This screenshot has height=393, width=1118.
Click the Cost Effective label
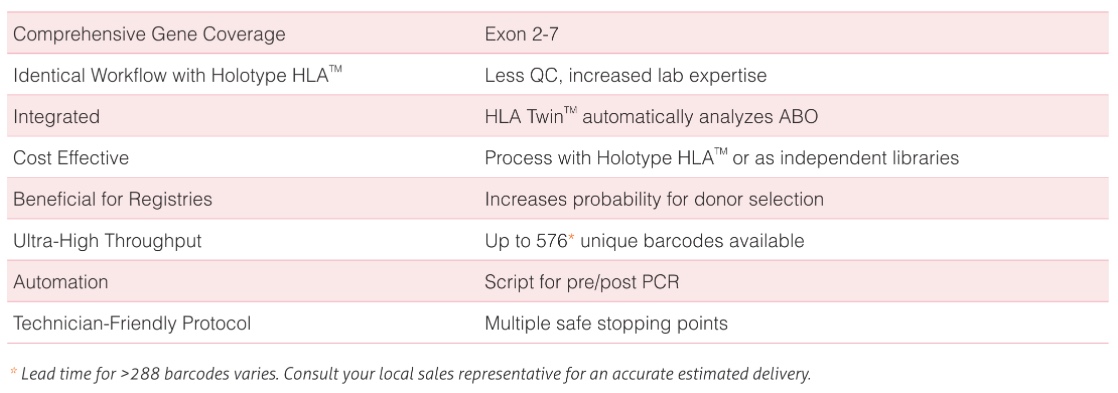point(71,158)
